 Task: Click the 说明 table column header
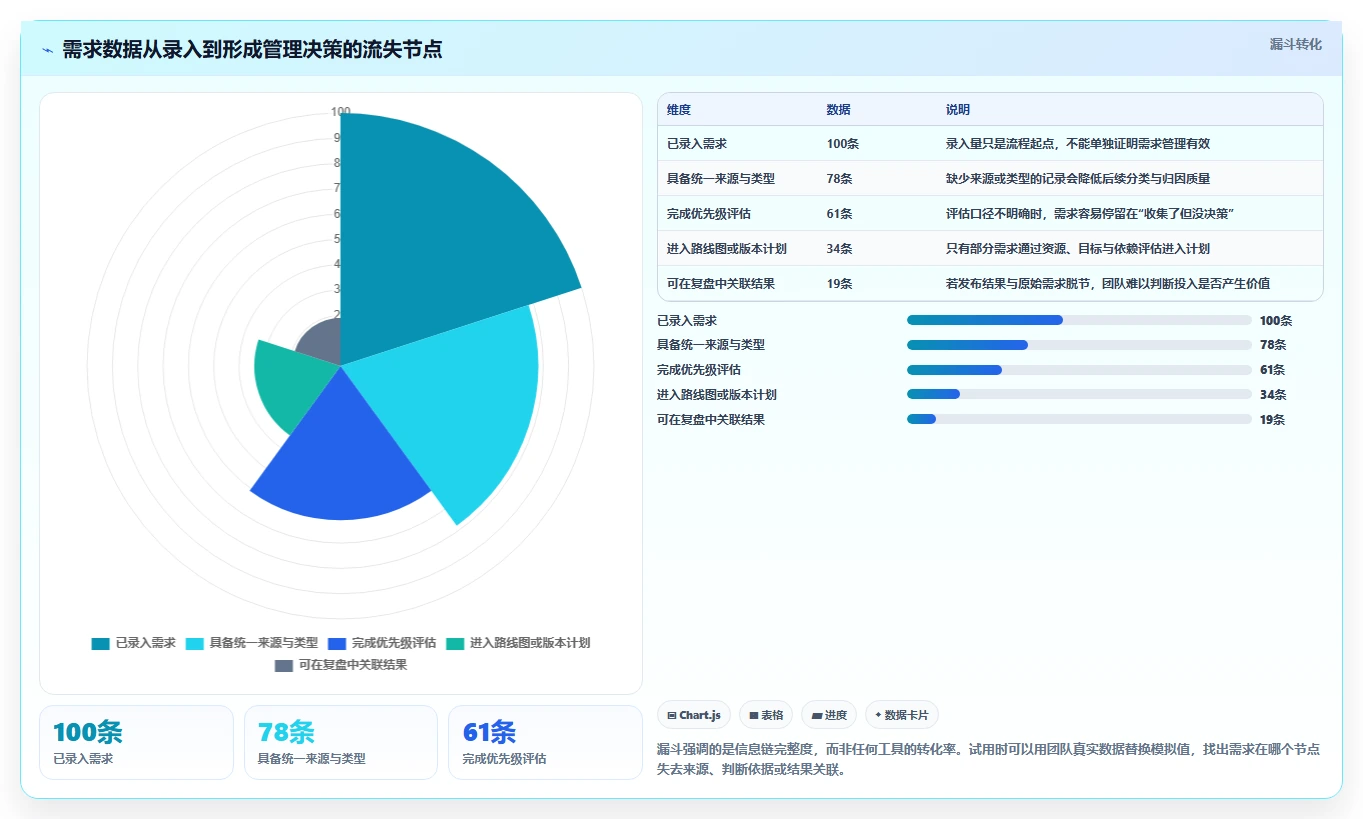pyautogui.click(x=958, y=110)
